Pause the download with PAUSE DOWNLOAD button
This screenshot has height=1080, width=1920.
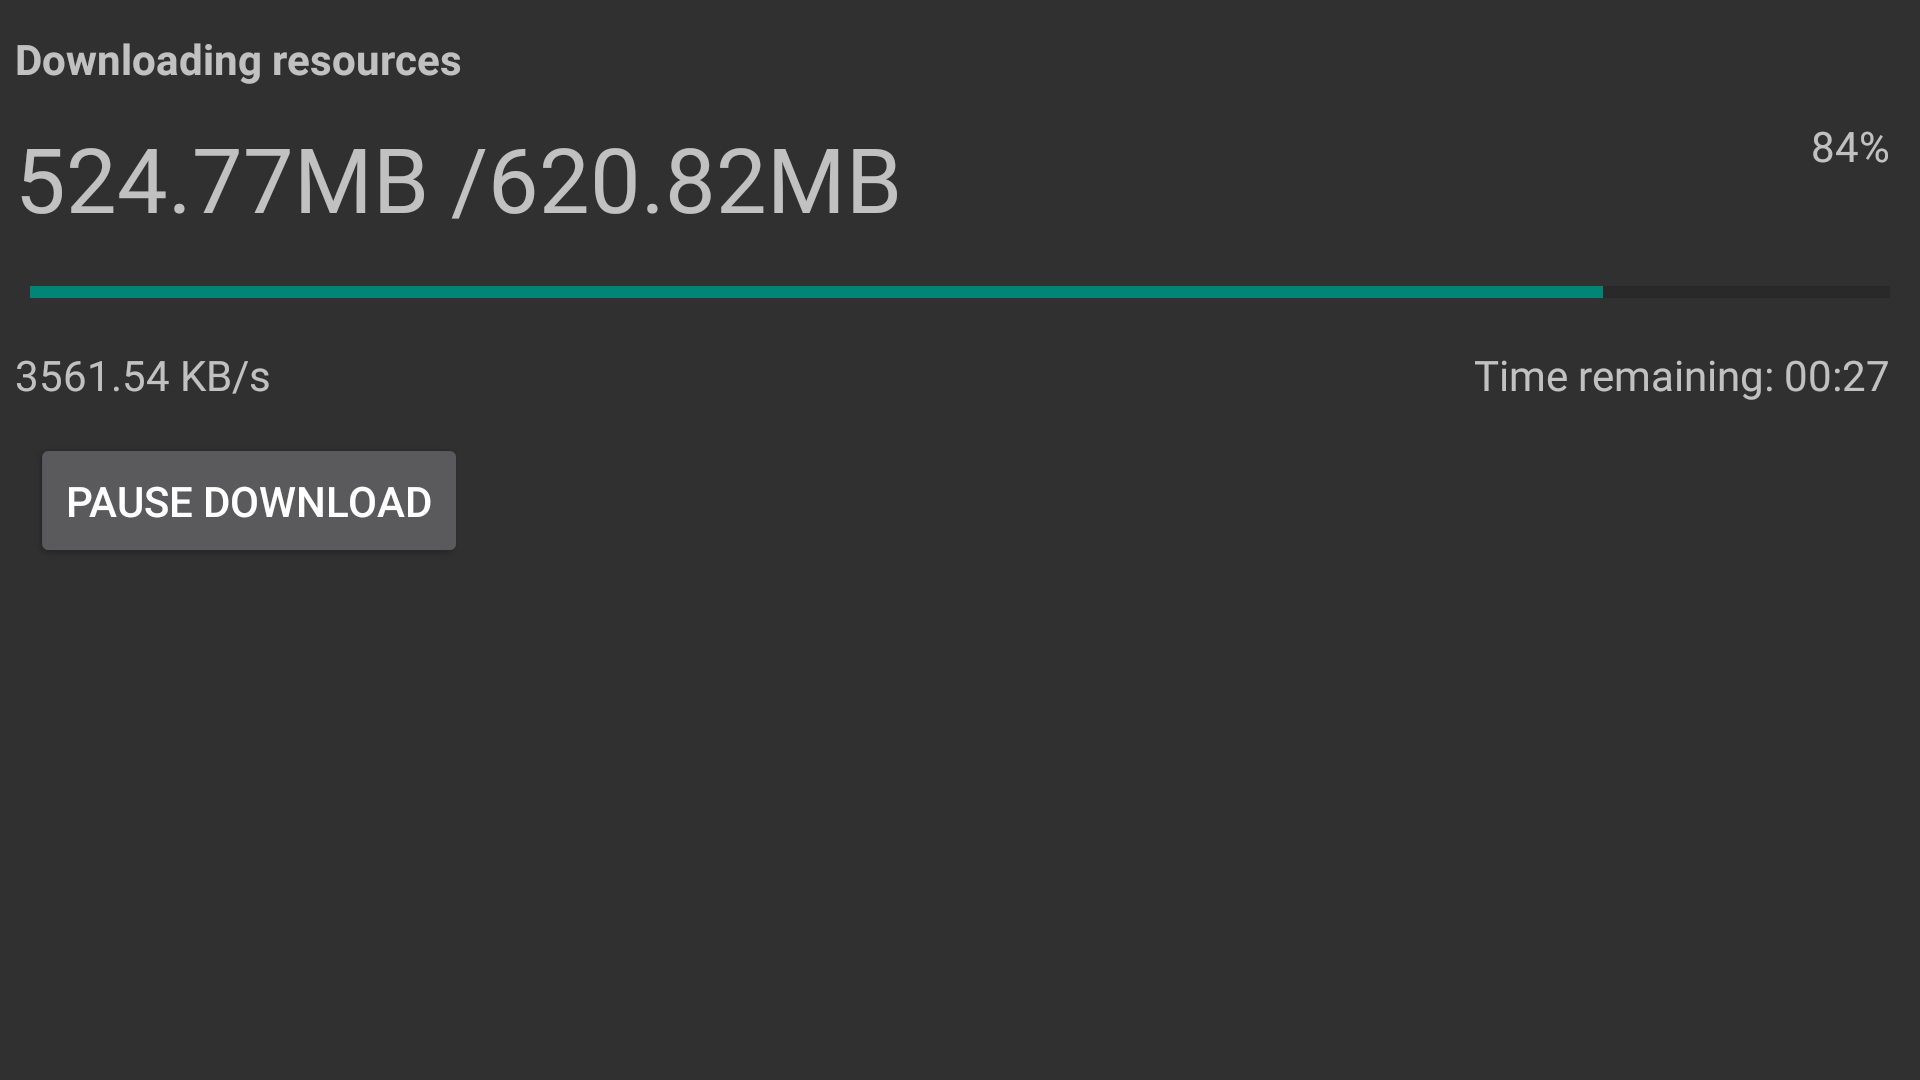[248, 500]
